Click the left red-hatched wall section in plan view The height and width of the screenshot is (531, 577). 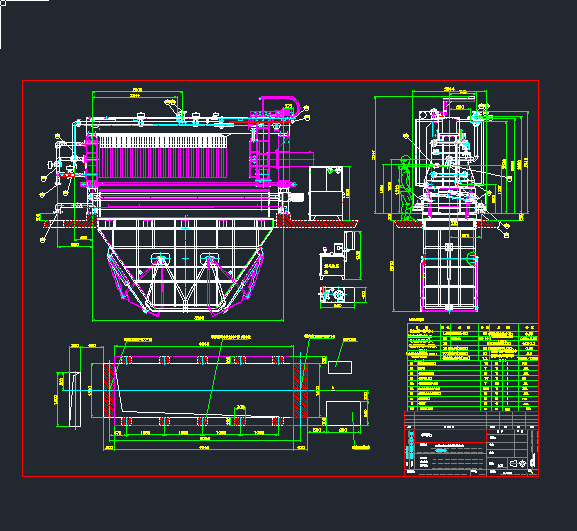point(109,390)
